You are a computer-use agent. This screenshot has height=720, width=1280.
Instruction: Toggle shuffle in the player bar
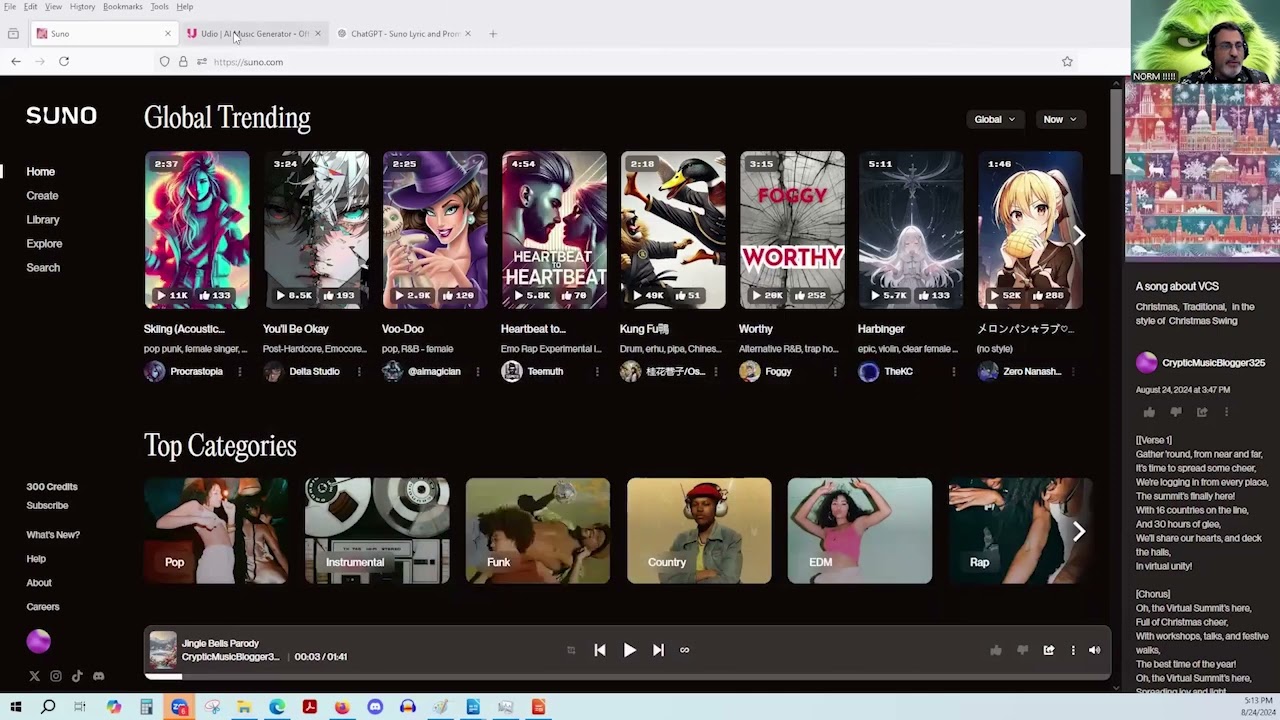(x=571, y=650)
